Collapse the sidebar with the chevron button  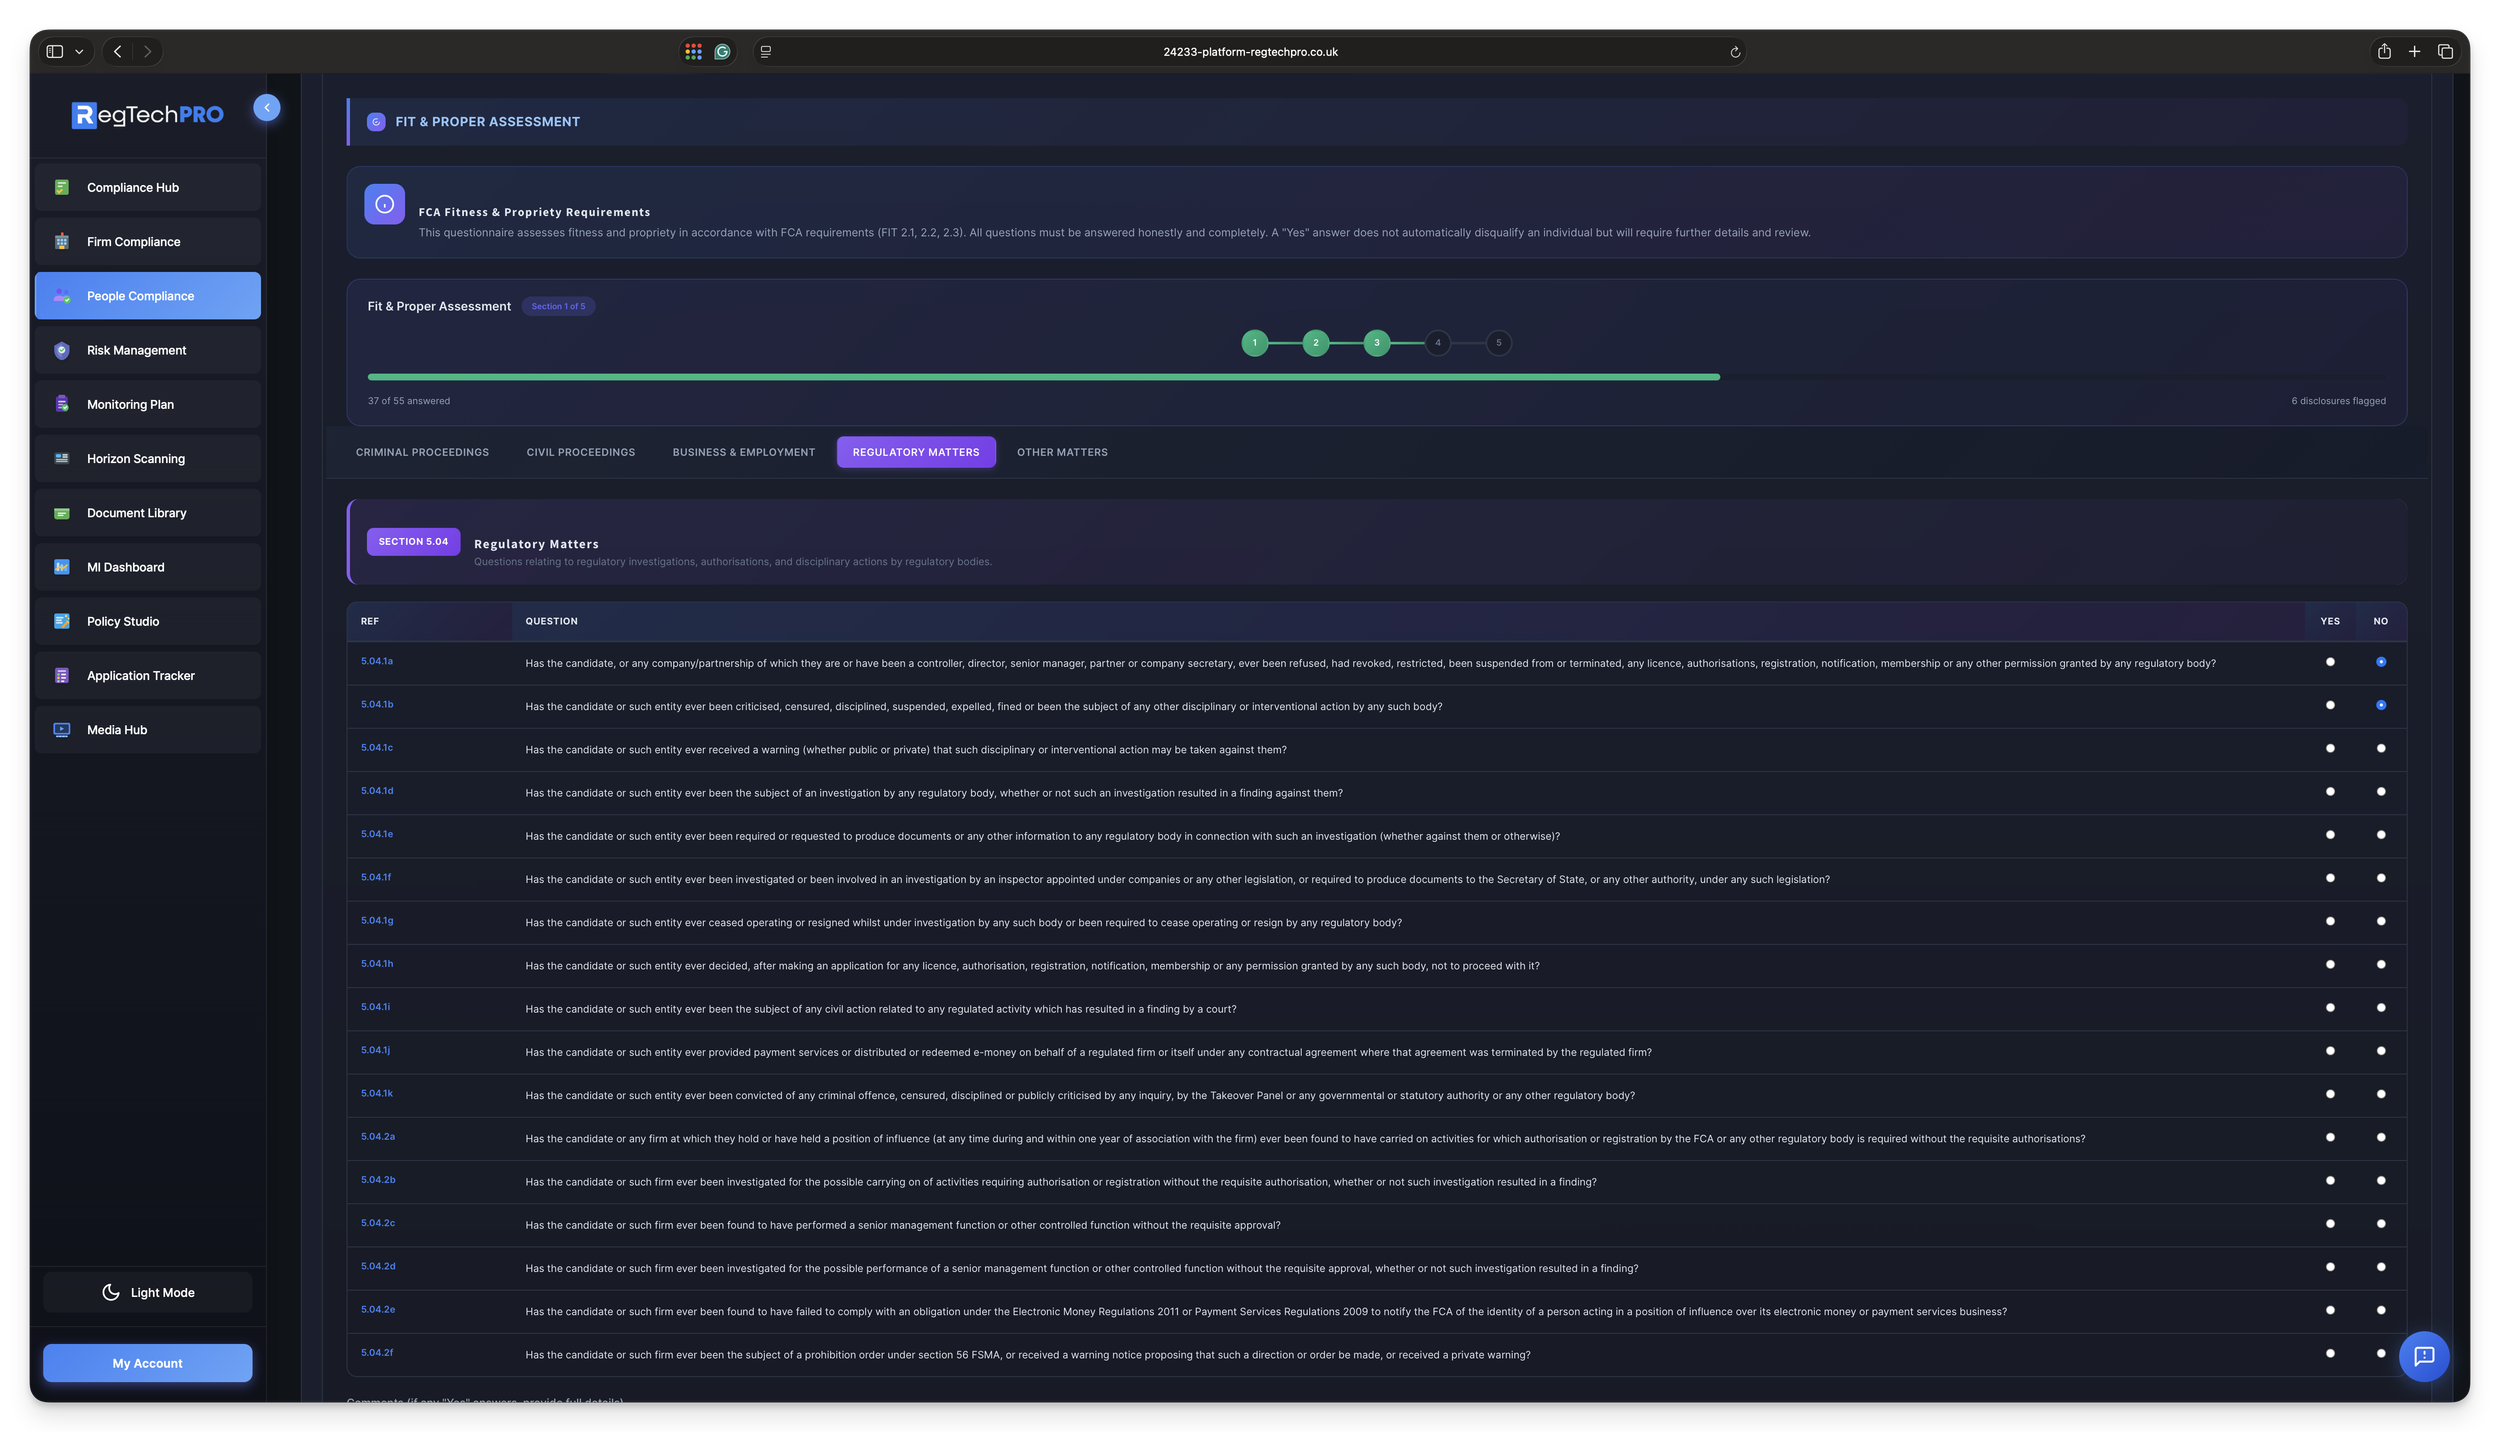(x=267, y=108)
